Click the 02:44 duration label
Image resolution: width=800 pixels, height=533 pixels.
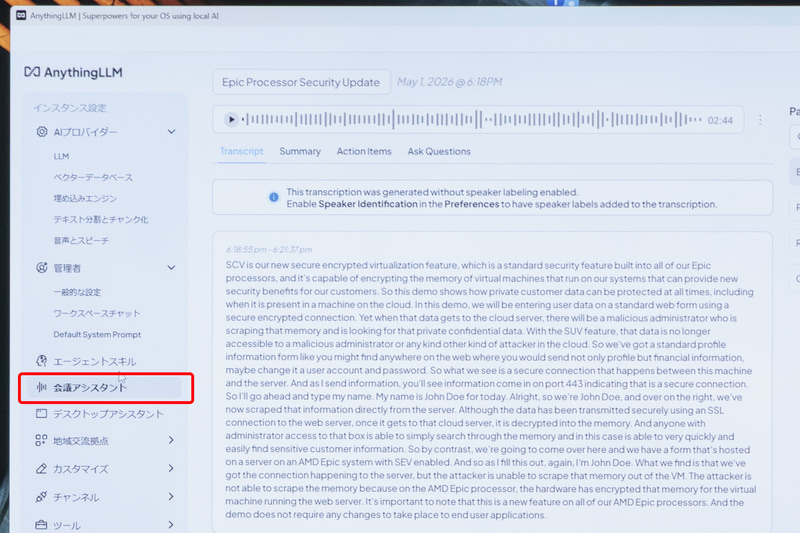point(720,120)
